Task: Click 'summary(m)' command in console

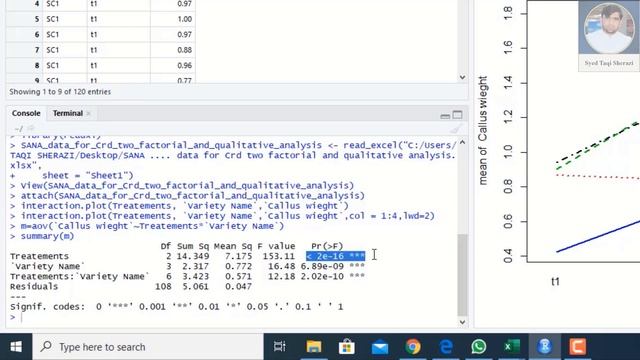Action: 47,236
